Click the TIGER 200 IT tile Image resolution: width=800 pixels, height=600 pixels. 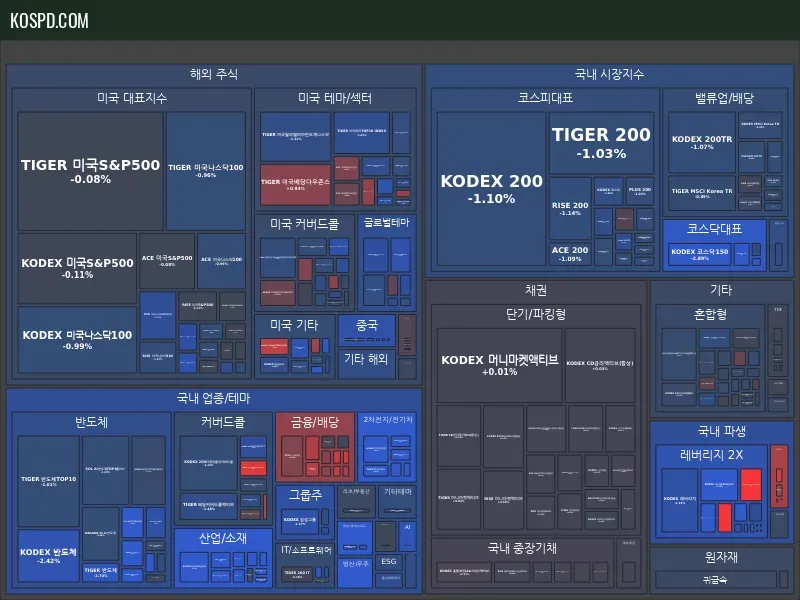[297, 574]
